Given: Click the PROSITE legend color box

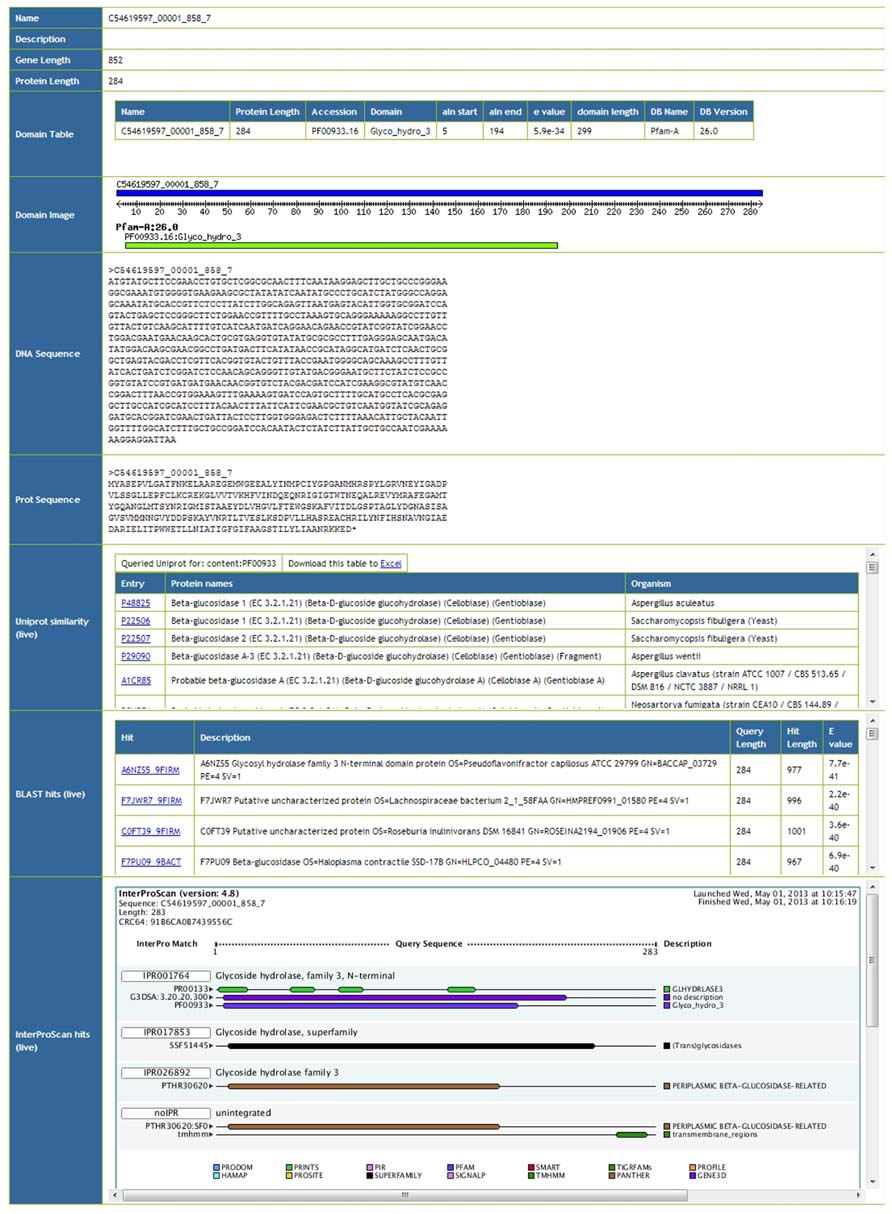Looking at the screenshot, I should tap(289, 1176).
